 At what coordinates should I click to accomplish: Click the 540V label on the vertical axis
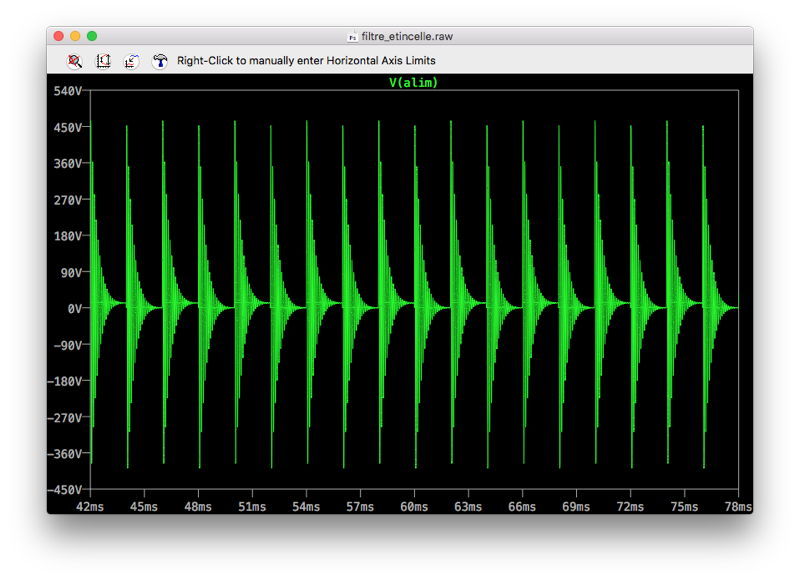(x=66, y=91)
